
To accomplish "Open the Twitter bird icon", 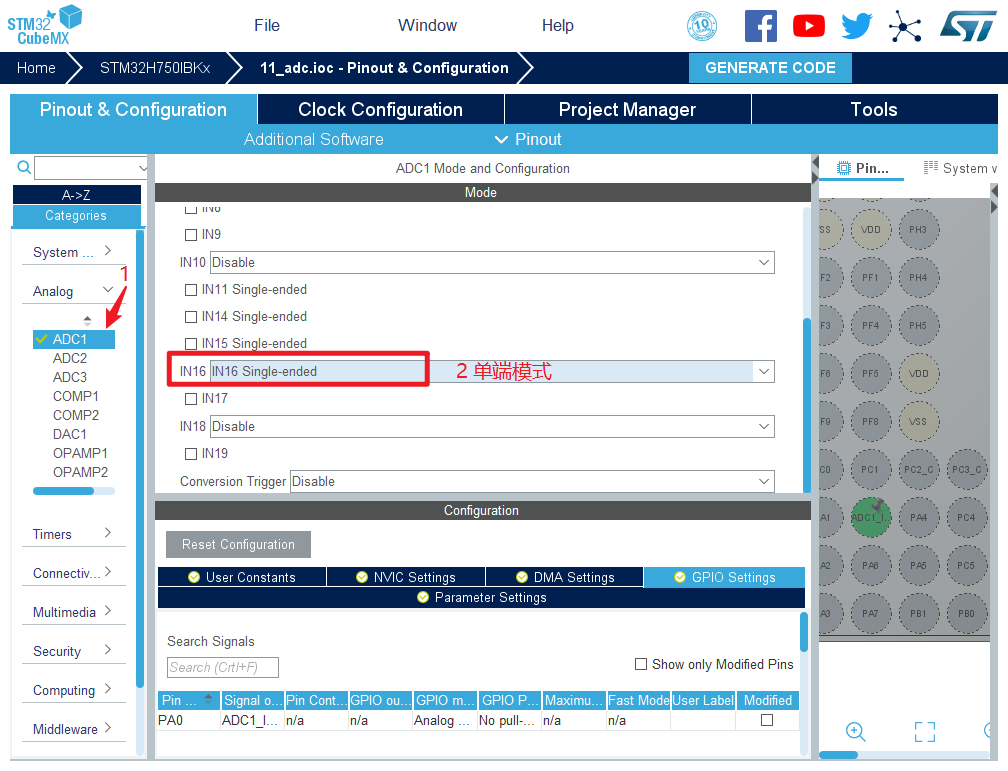I will [856, 26].
